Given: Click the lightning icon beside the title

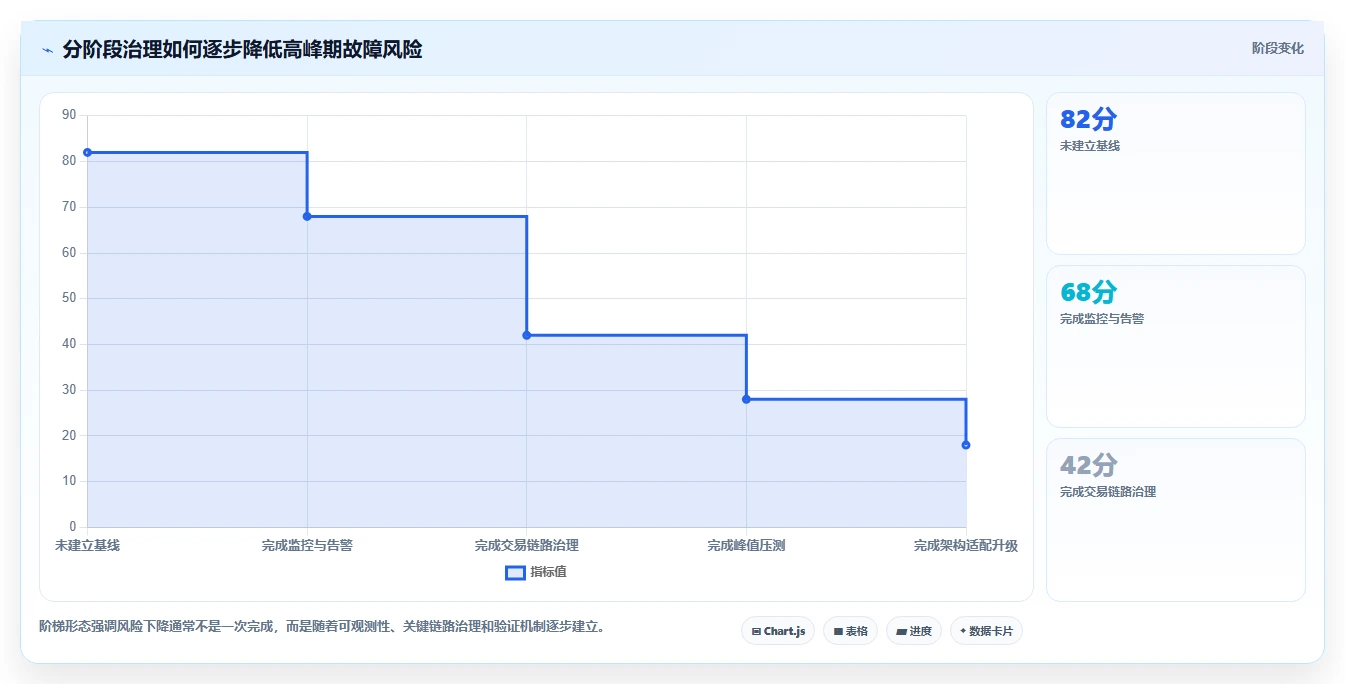Looking at the screenshot, I should tap(48, 50).
